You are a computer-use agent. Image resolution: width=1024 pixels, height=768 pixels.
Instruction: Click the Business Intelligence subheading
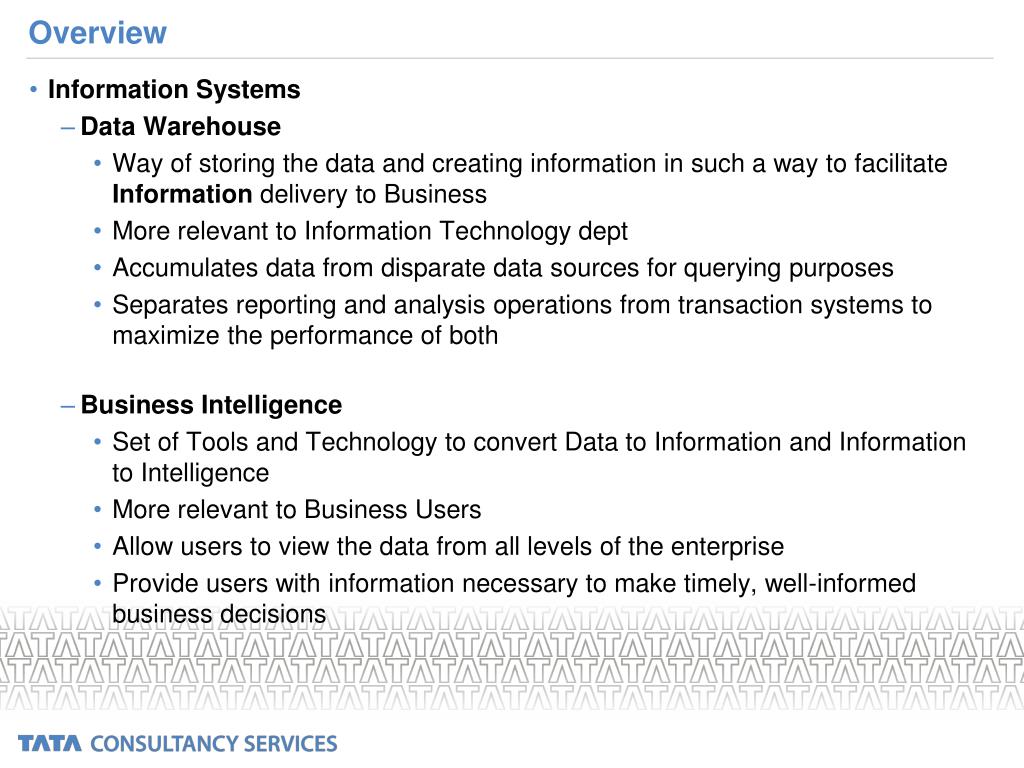[x=211, y=405]
